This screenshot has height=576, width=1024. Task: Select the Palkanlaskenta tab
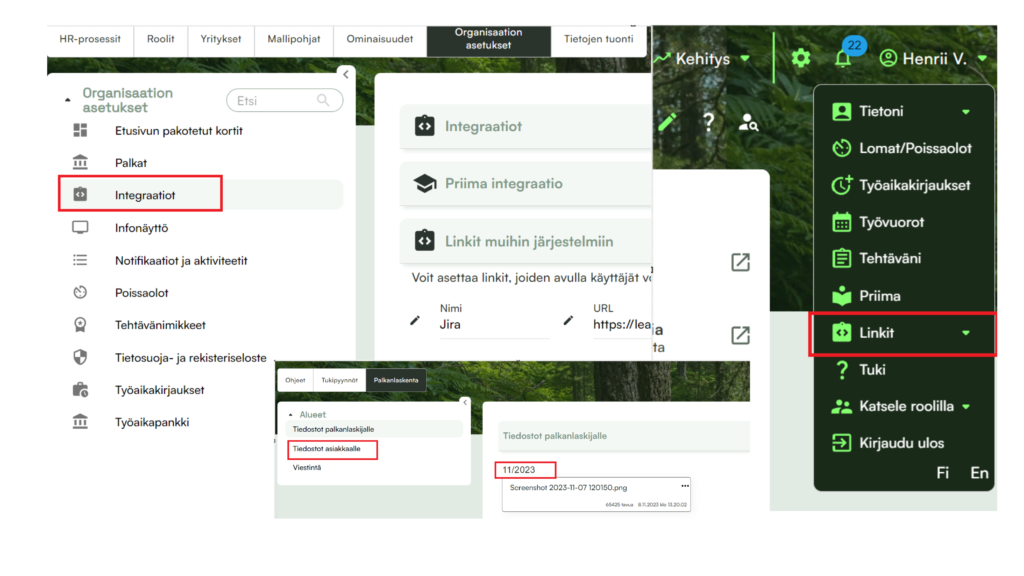pyautogui.click(x=396, y=380)
